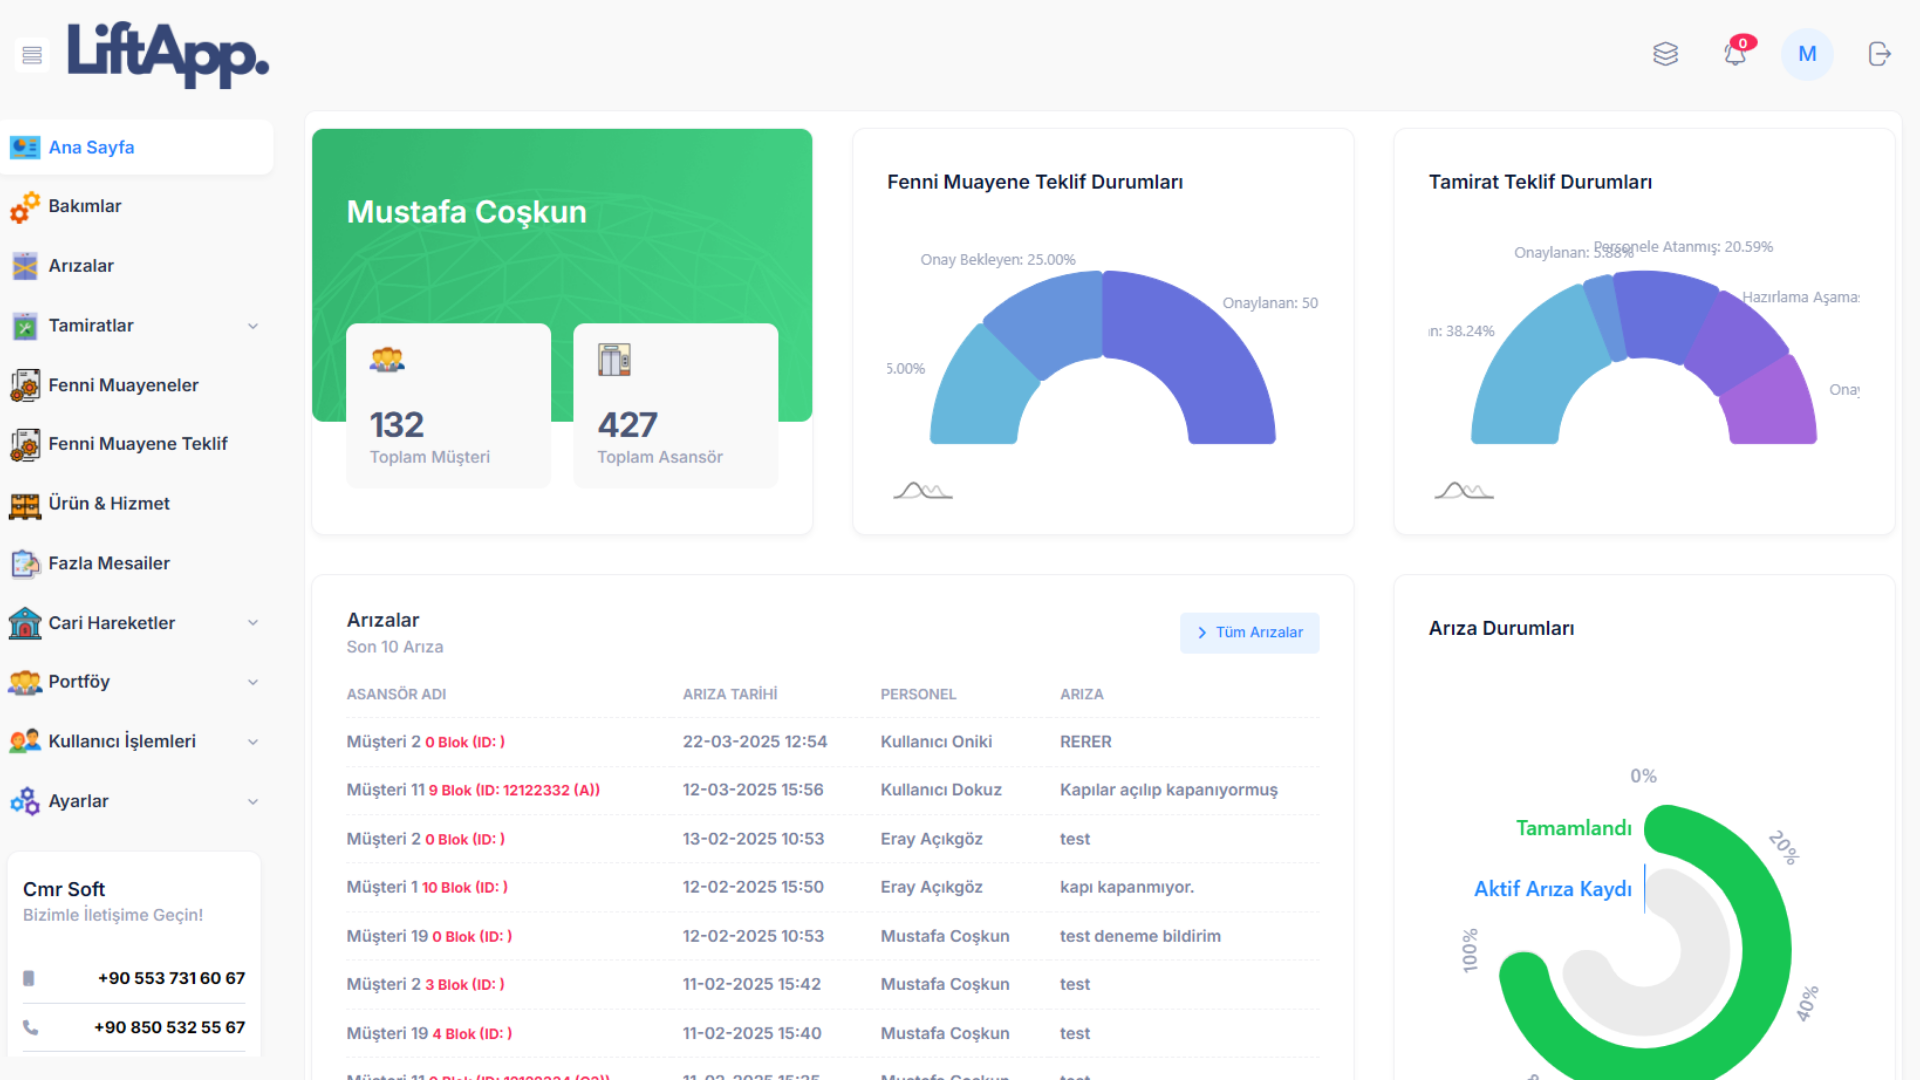Expand the Cari Hareketler chevron

253,623
